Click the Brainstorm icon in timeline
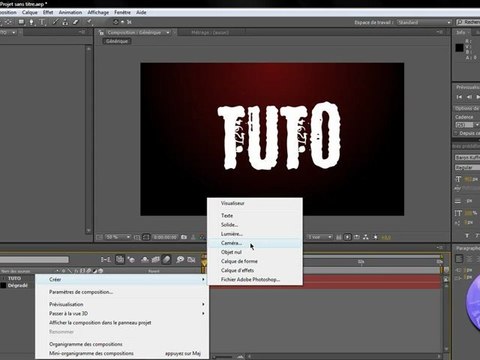The height and width of the screenshot is (360, 480). [180, 259]
